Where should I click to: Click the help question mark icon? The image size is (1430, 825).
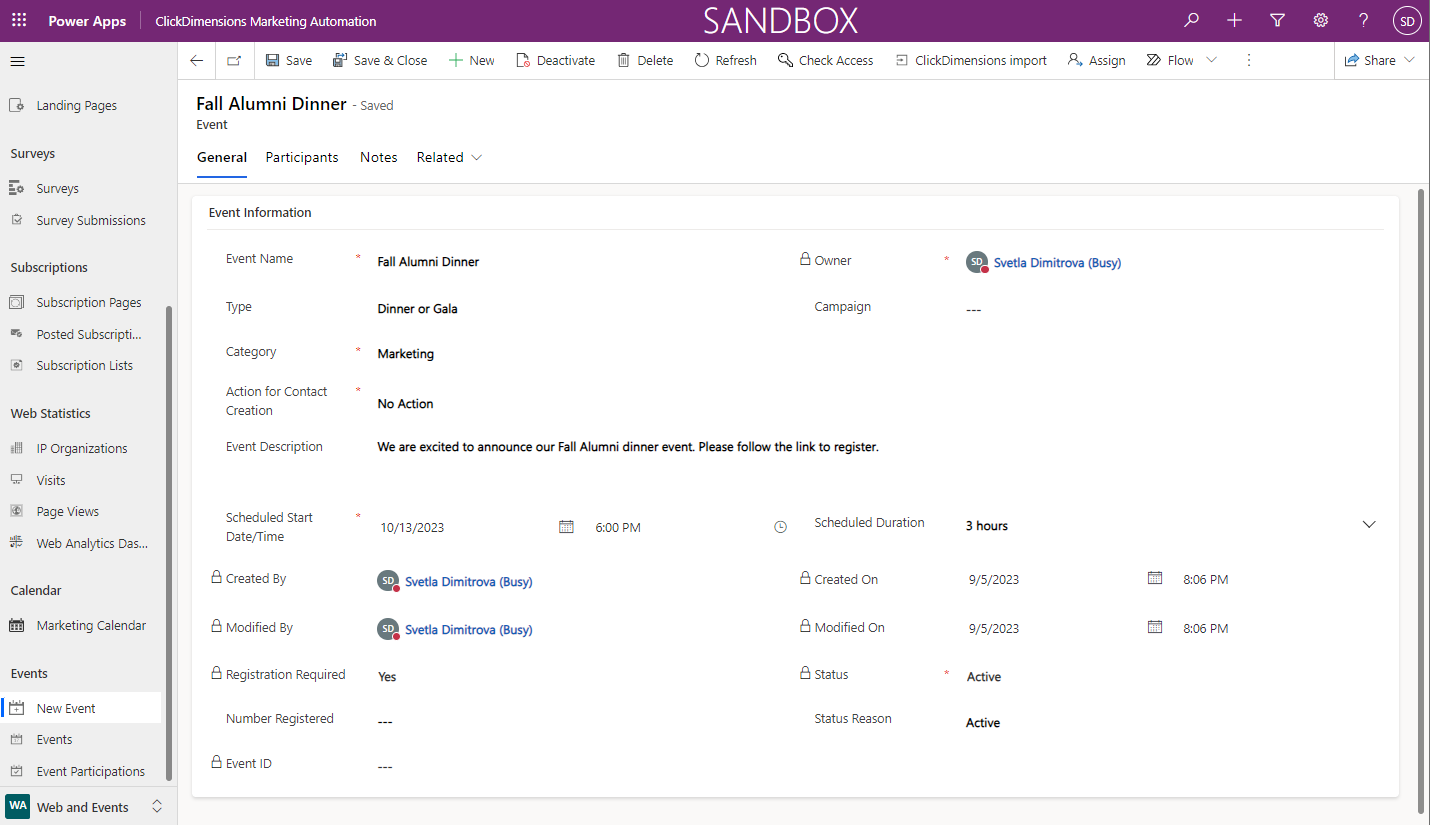1363,20
